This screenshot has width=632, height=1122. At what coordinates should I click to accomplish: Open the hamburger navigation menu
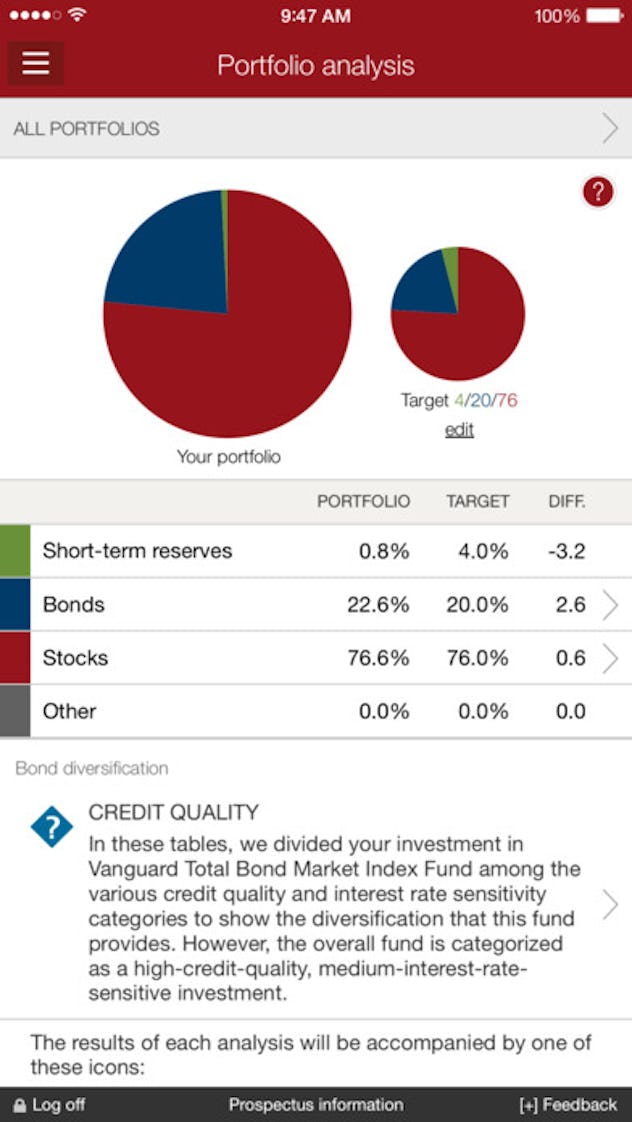pos(35,63)
